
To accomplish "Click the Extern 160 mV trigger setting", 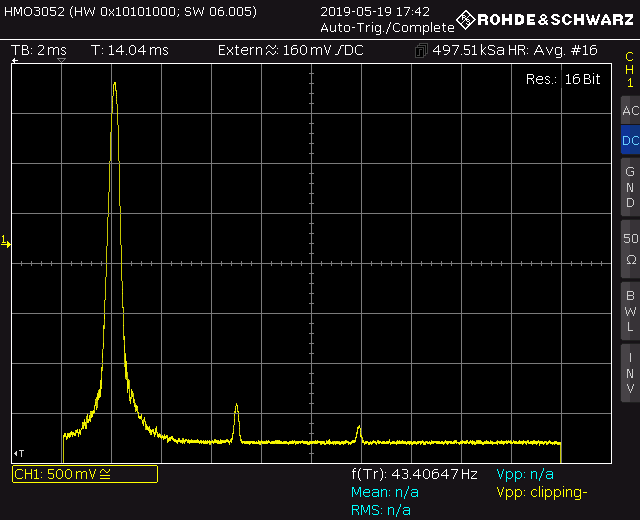I will tap(290, 50).
